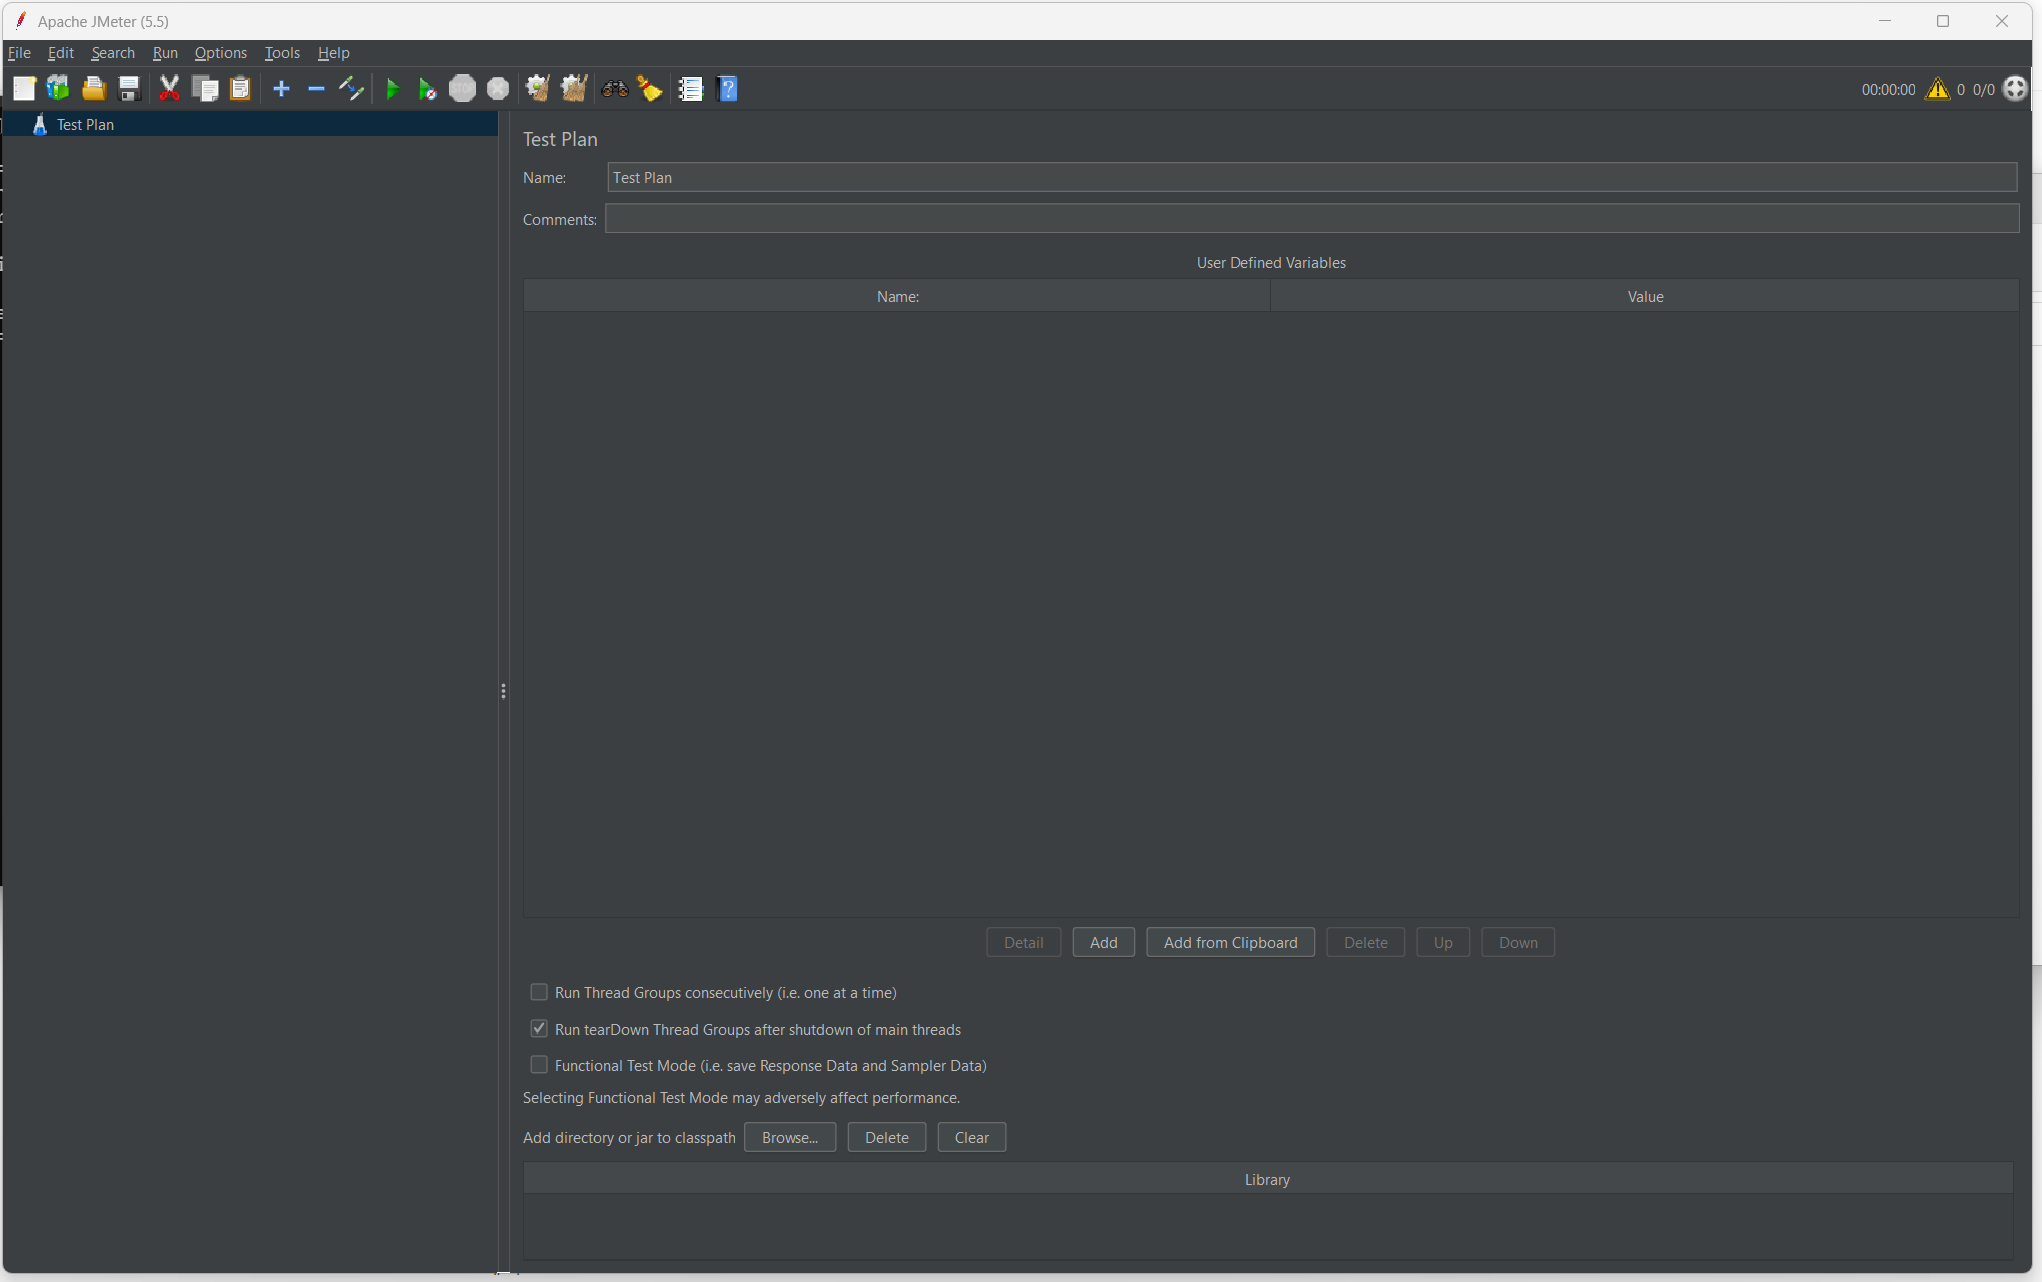This screenshot has height=1282, width=2042.
Task: Select the Test Plan tree node
Action: point(85,125)
